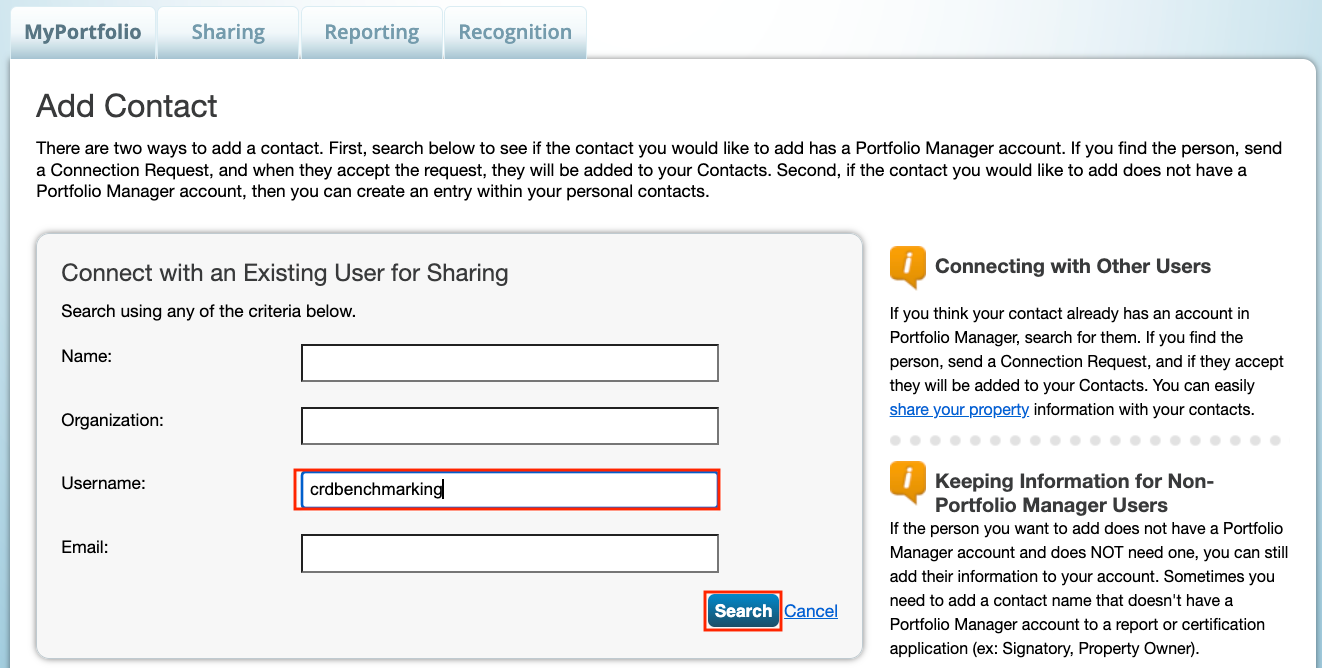Focus the Organization text box
1322x668 pixels.
pyautogui.click(x=509, y=426)
